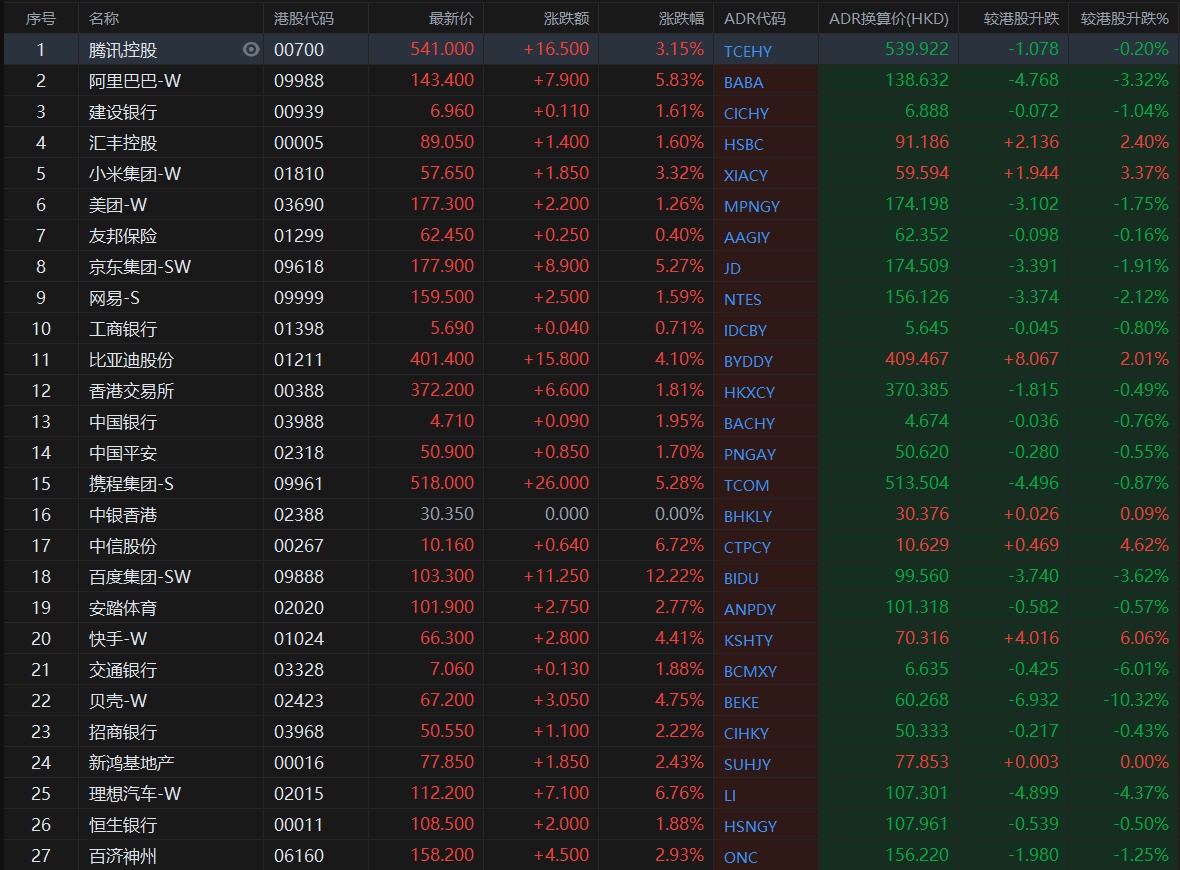Click the eye icon beside 腾讯控股
1180x870 pixels.
click(251, 49)
